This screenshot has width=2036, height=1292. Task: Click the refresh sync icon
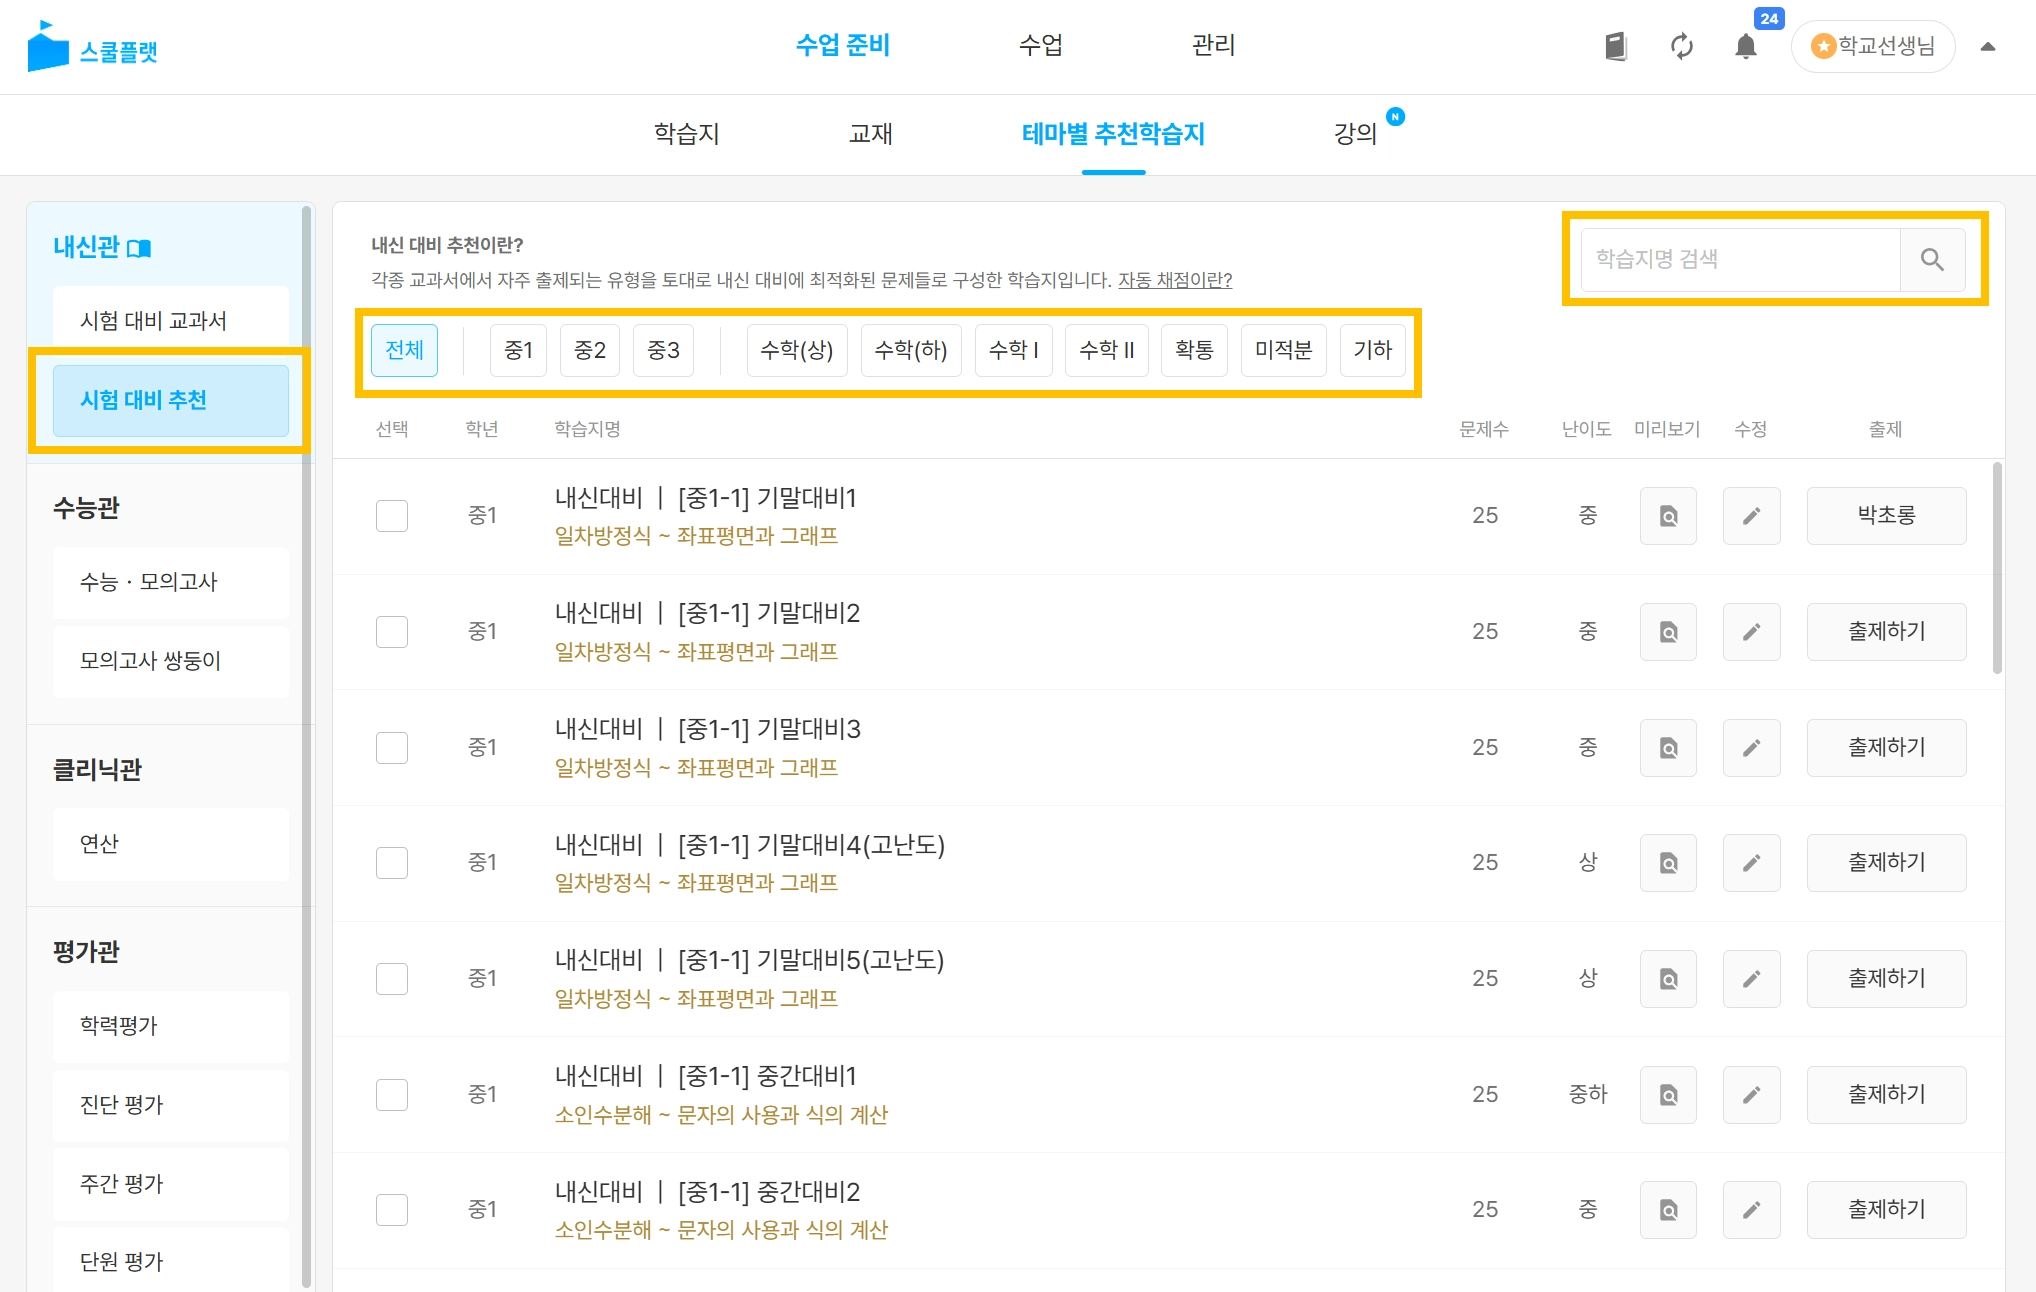(1681, 46)
